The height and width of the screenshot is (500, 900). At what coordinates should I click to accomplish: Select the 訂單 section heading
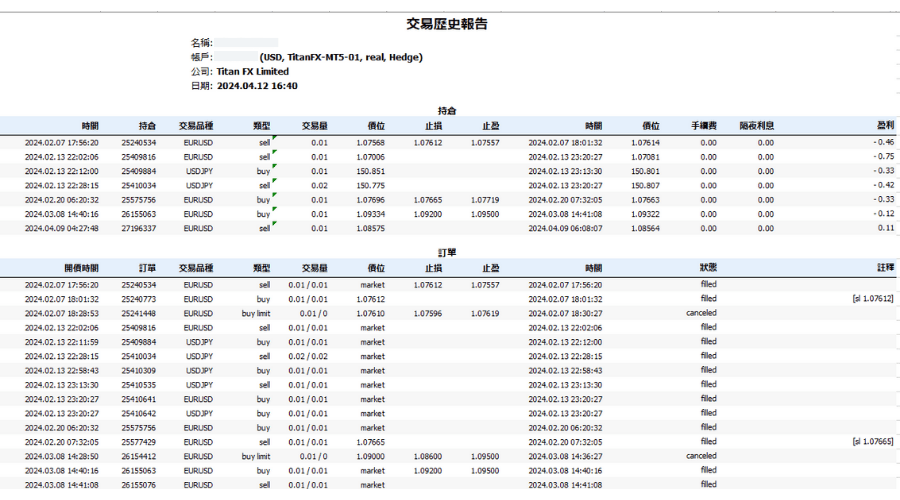(x=448, y=253)
